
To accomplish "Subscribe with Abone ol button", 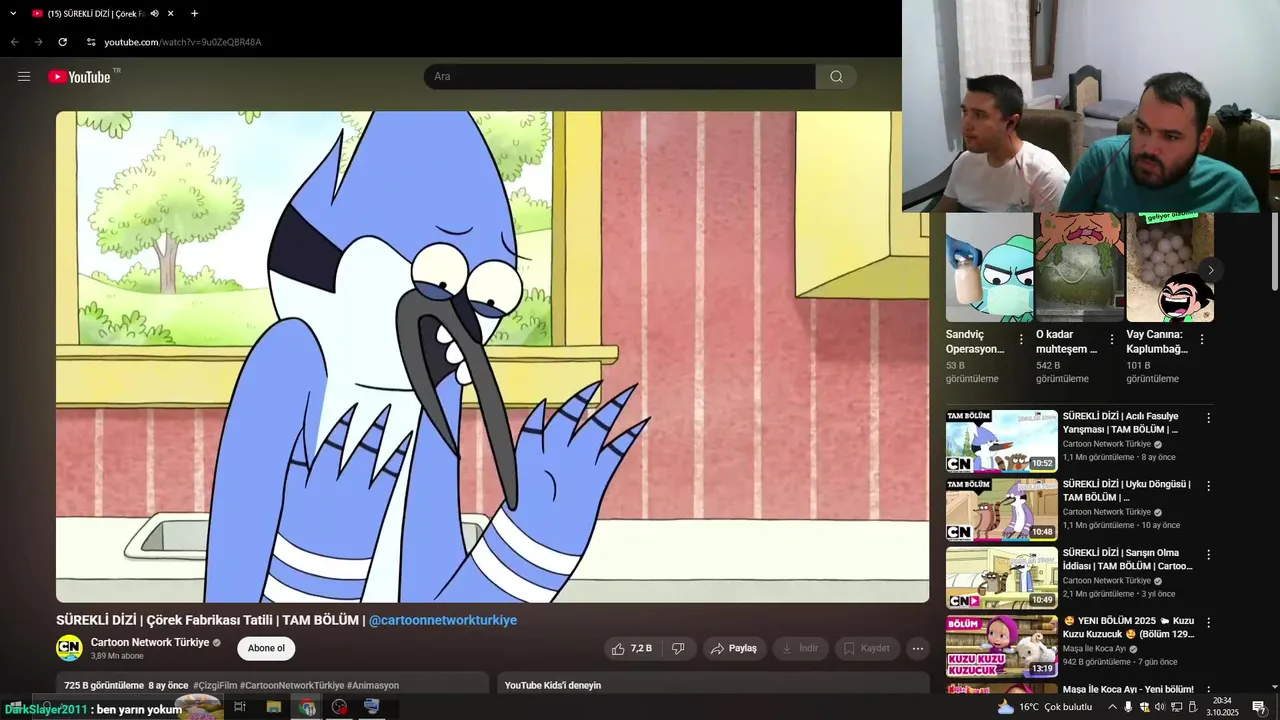I will [x=266, y=648].
